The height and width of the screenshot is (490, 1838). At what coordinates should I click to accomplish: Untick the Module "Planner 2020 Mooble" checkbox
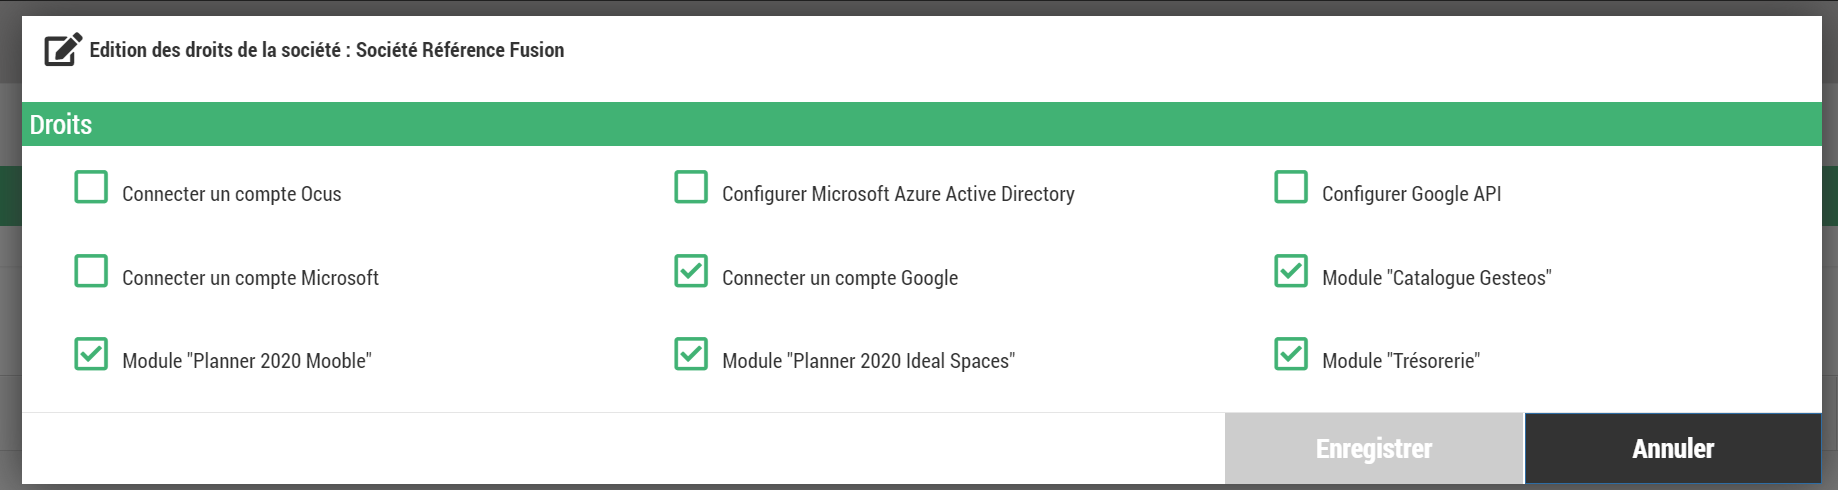point(91,354)
